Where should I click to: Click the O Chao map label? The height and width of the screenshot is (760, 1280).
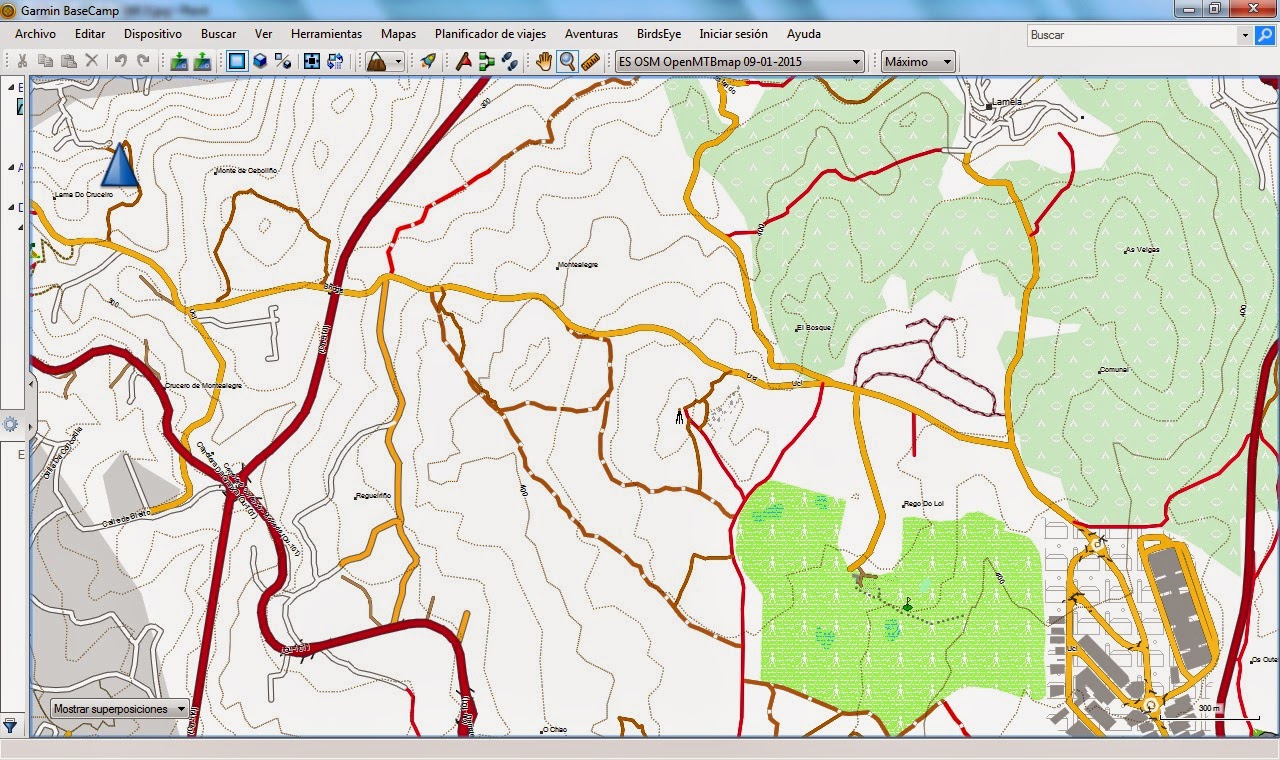point(554,729)
